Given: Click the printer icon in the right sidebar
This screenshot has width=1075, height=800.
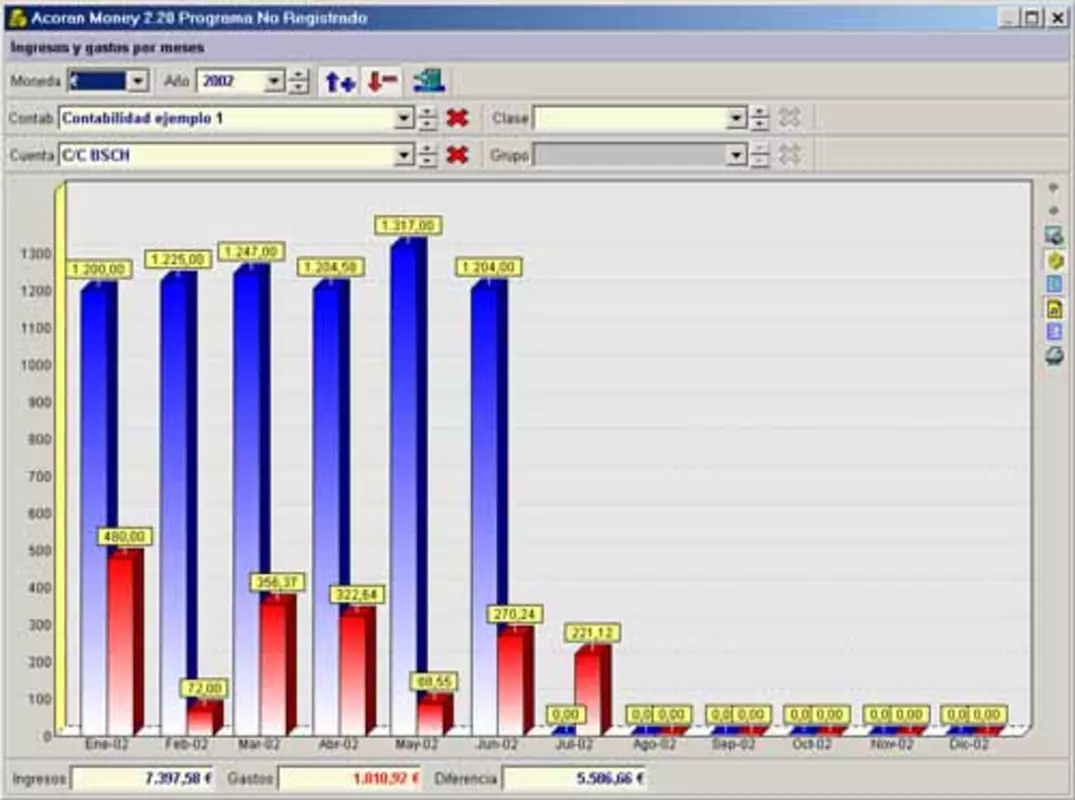Looking at the screenshot, I should 1054,356.
